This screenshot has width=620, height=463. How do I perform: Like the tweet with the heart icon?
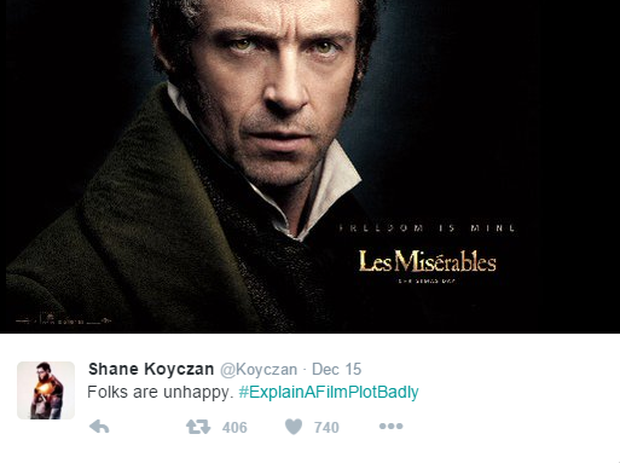click(x=294, y=427)
